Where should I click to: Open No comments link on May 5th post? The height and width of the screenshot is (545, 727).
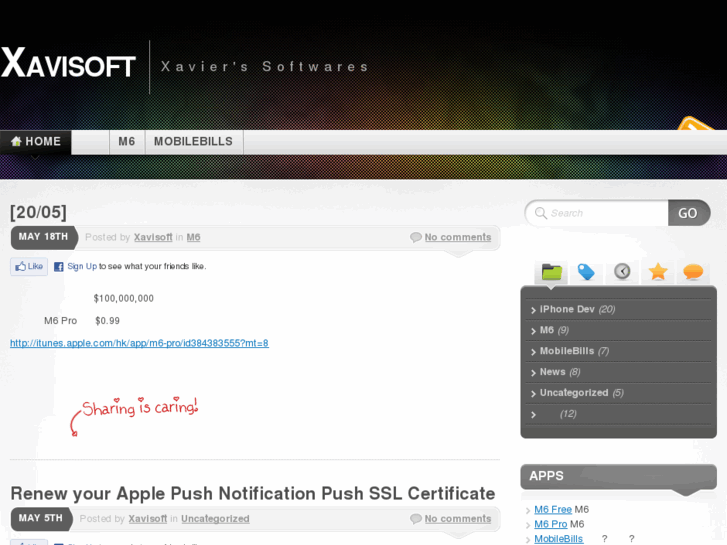pyautogui.click(x=458, y=519)
